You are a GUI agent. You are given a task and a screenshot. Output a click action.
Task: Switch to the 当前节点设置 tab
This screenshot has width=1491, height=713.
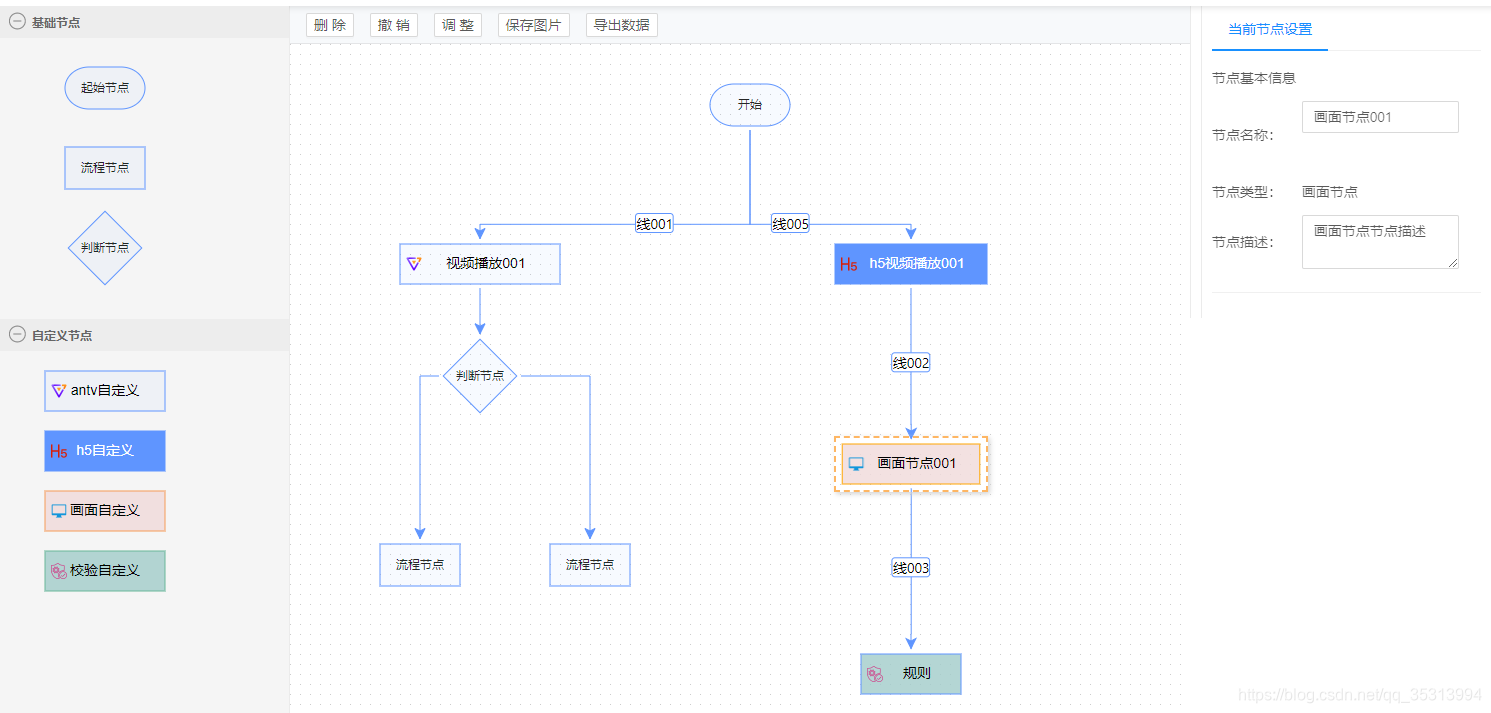(x=1270, y=29)
